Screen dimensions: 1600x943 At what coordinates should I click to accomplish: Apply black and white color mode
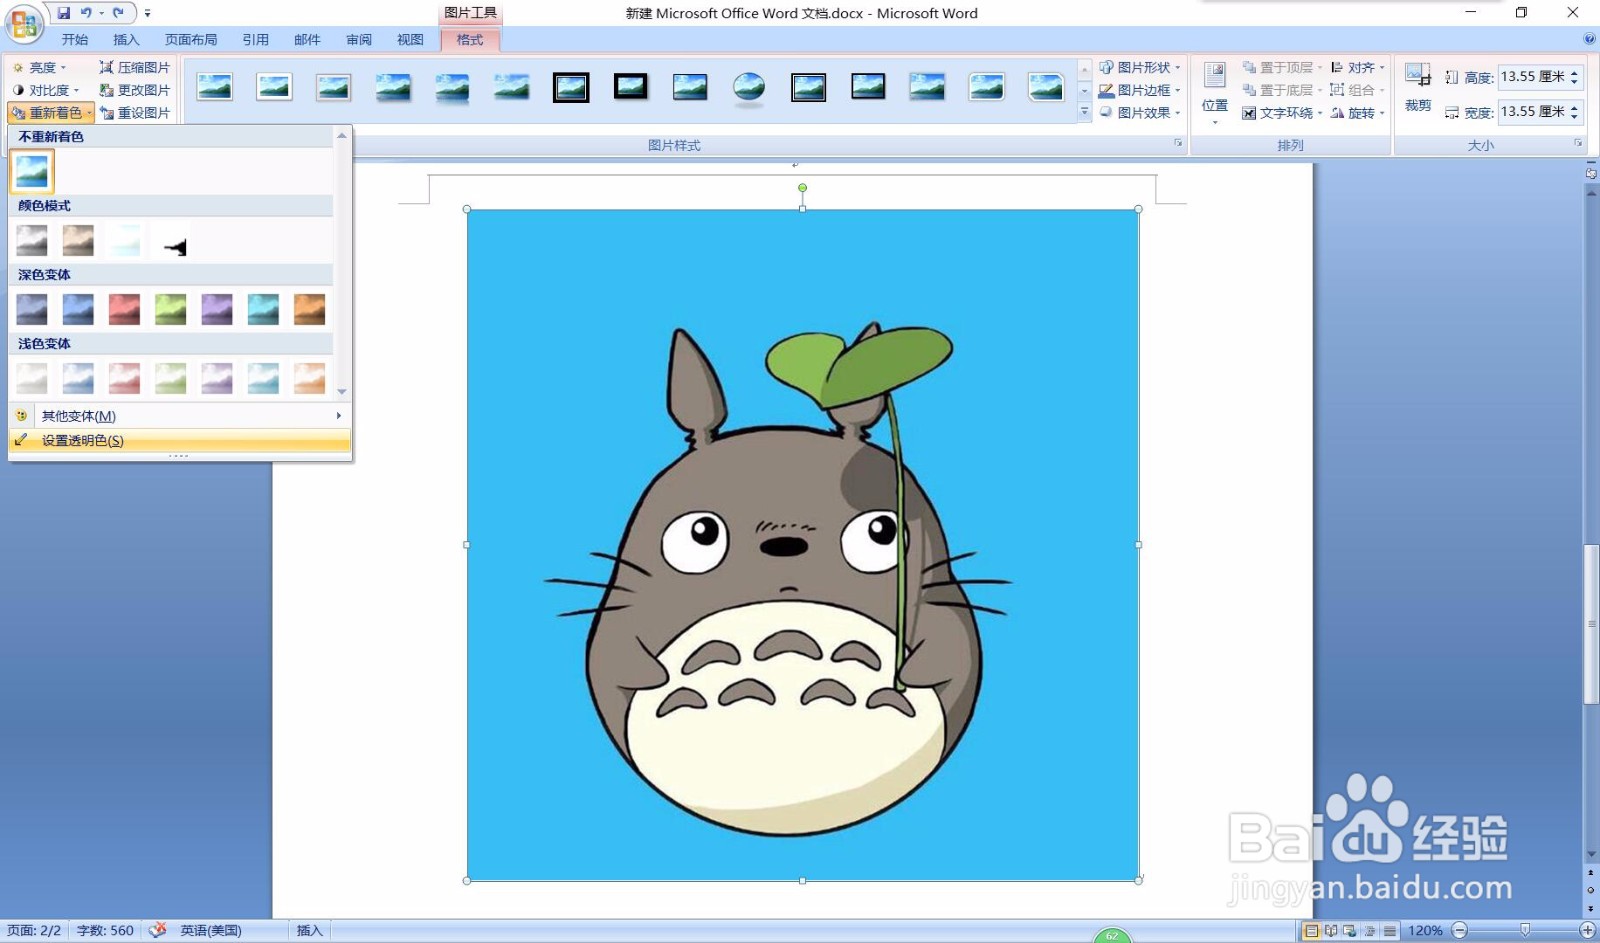tap(171, 241)
